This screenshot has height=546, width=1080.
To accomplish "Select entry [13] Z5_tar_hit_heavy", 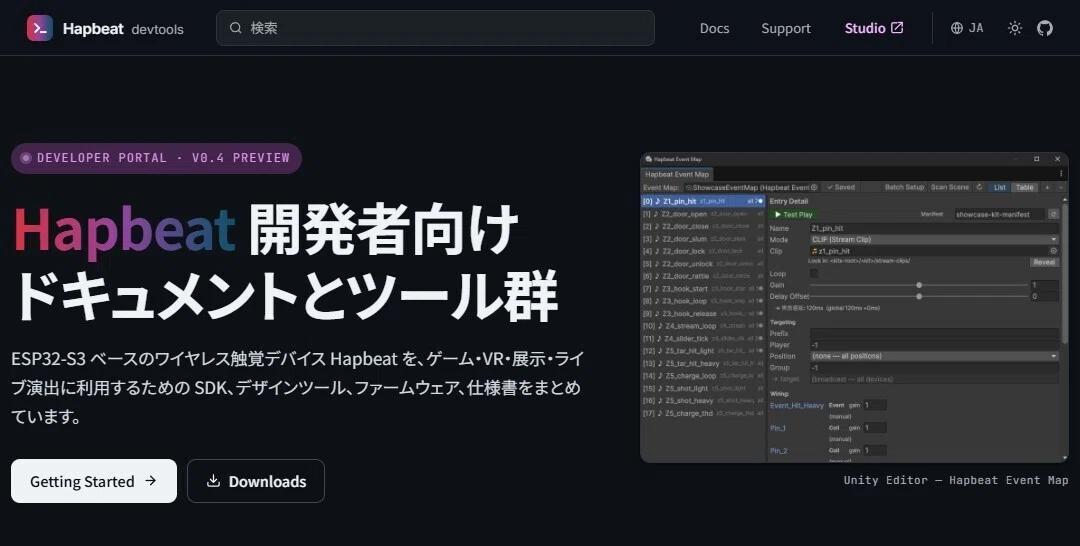I will (x=703, y=364).
